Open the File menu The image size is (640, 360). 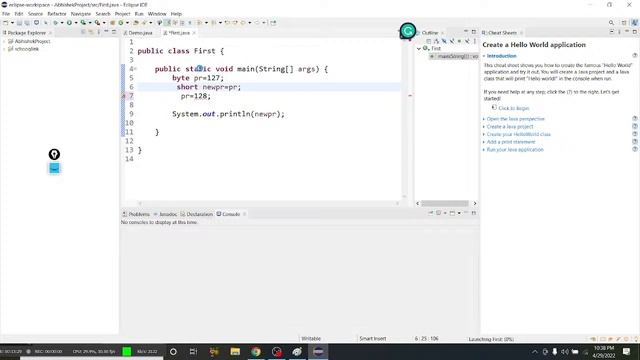tap(6, 14)
